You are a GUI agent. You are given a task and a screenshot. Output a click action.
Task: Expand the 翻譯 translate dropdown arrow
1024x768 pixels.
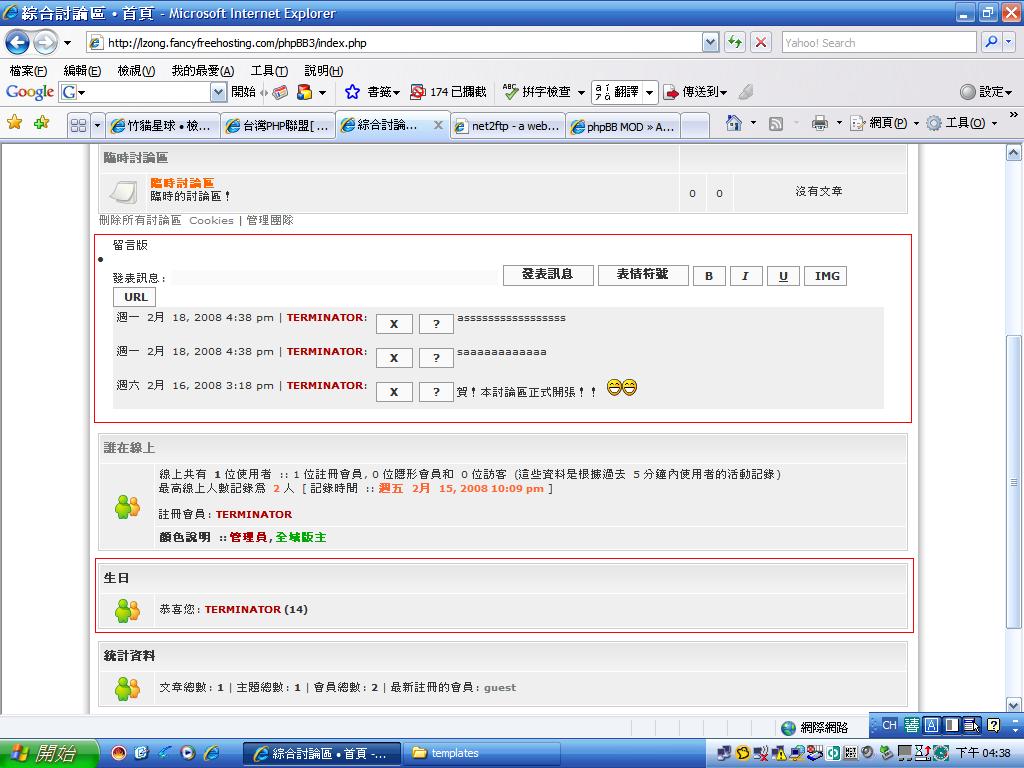click(x=649, y=92)
